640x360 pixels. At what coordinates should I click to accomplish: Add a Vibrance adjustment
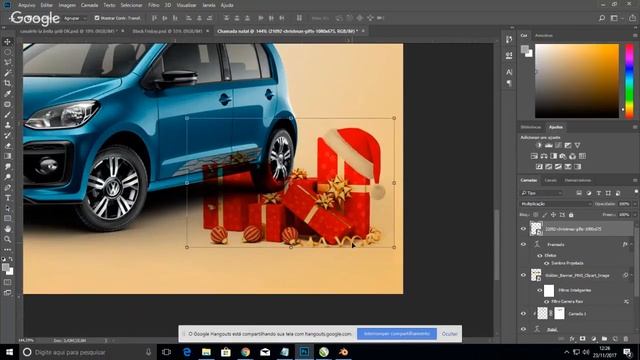(577, 145)
